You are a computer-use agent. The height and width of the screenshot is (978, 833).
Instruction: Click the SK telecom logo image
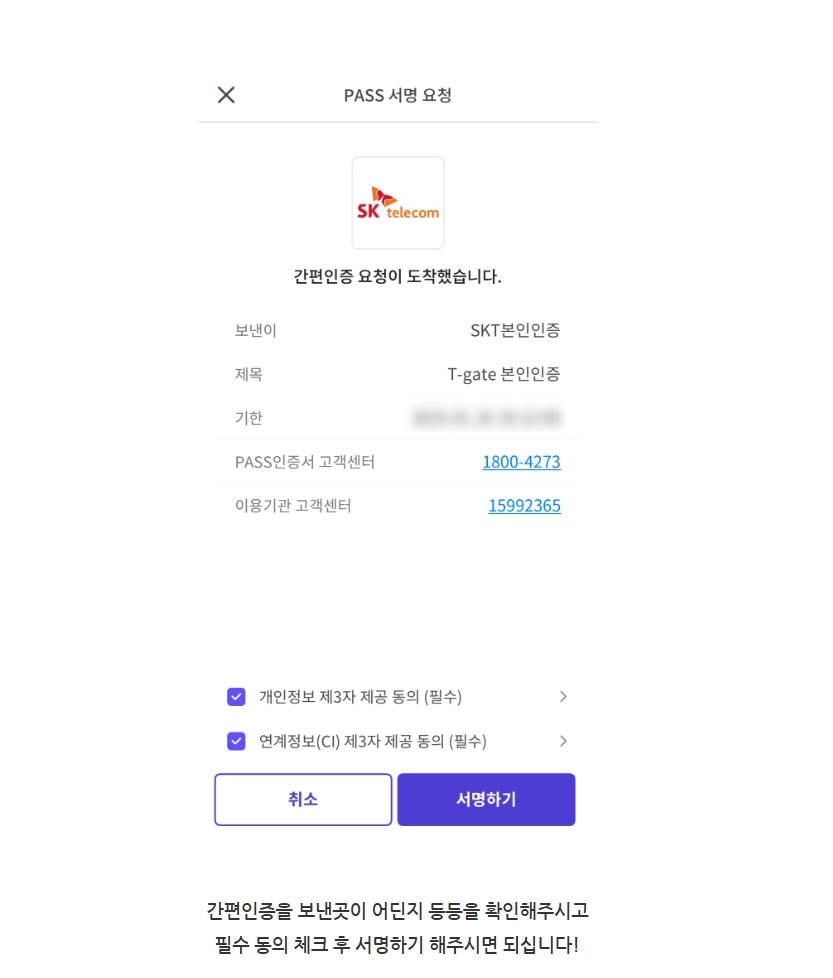[x=398, y=203]
